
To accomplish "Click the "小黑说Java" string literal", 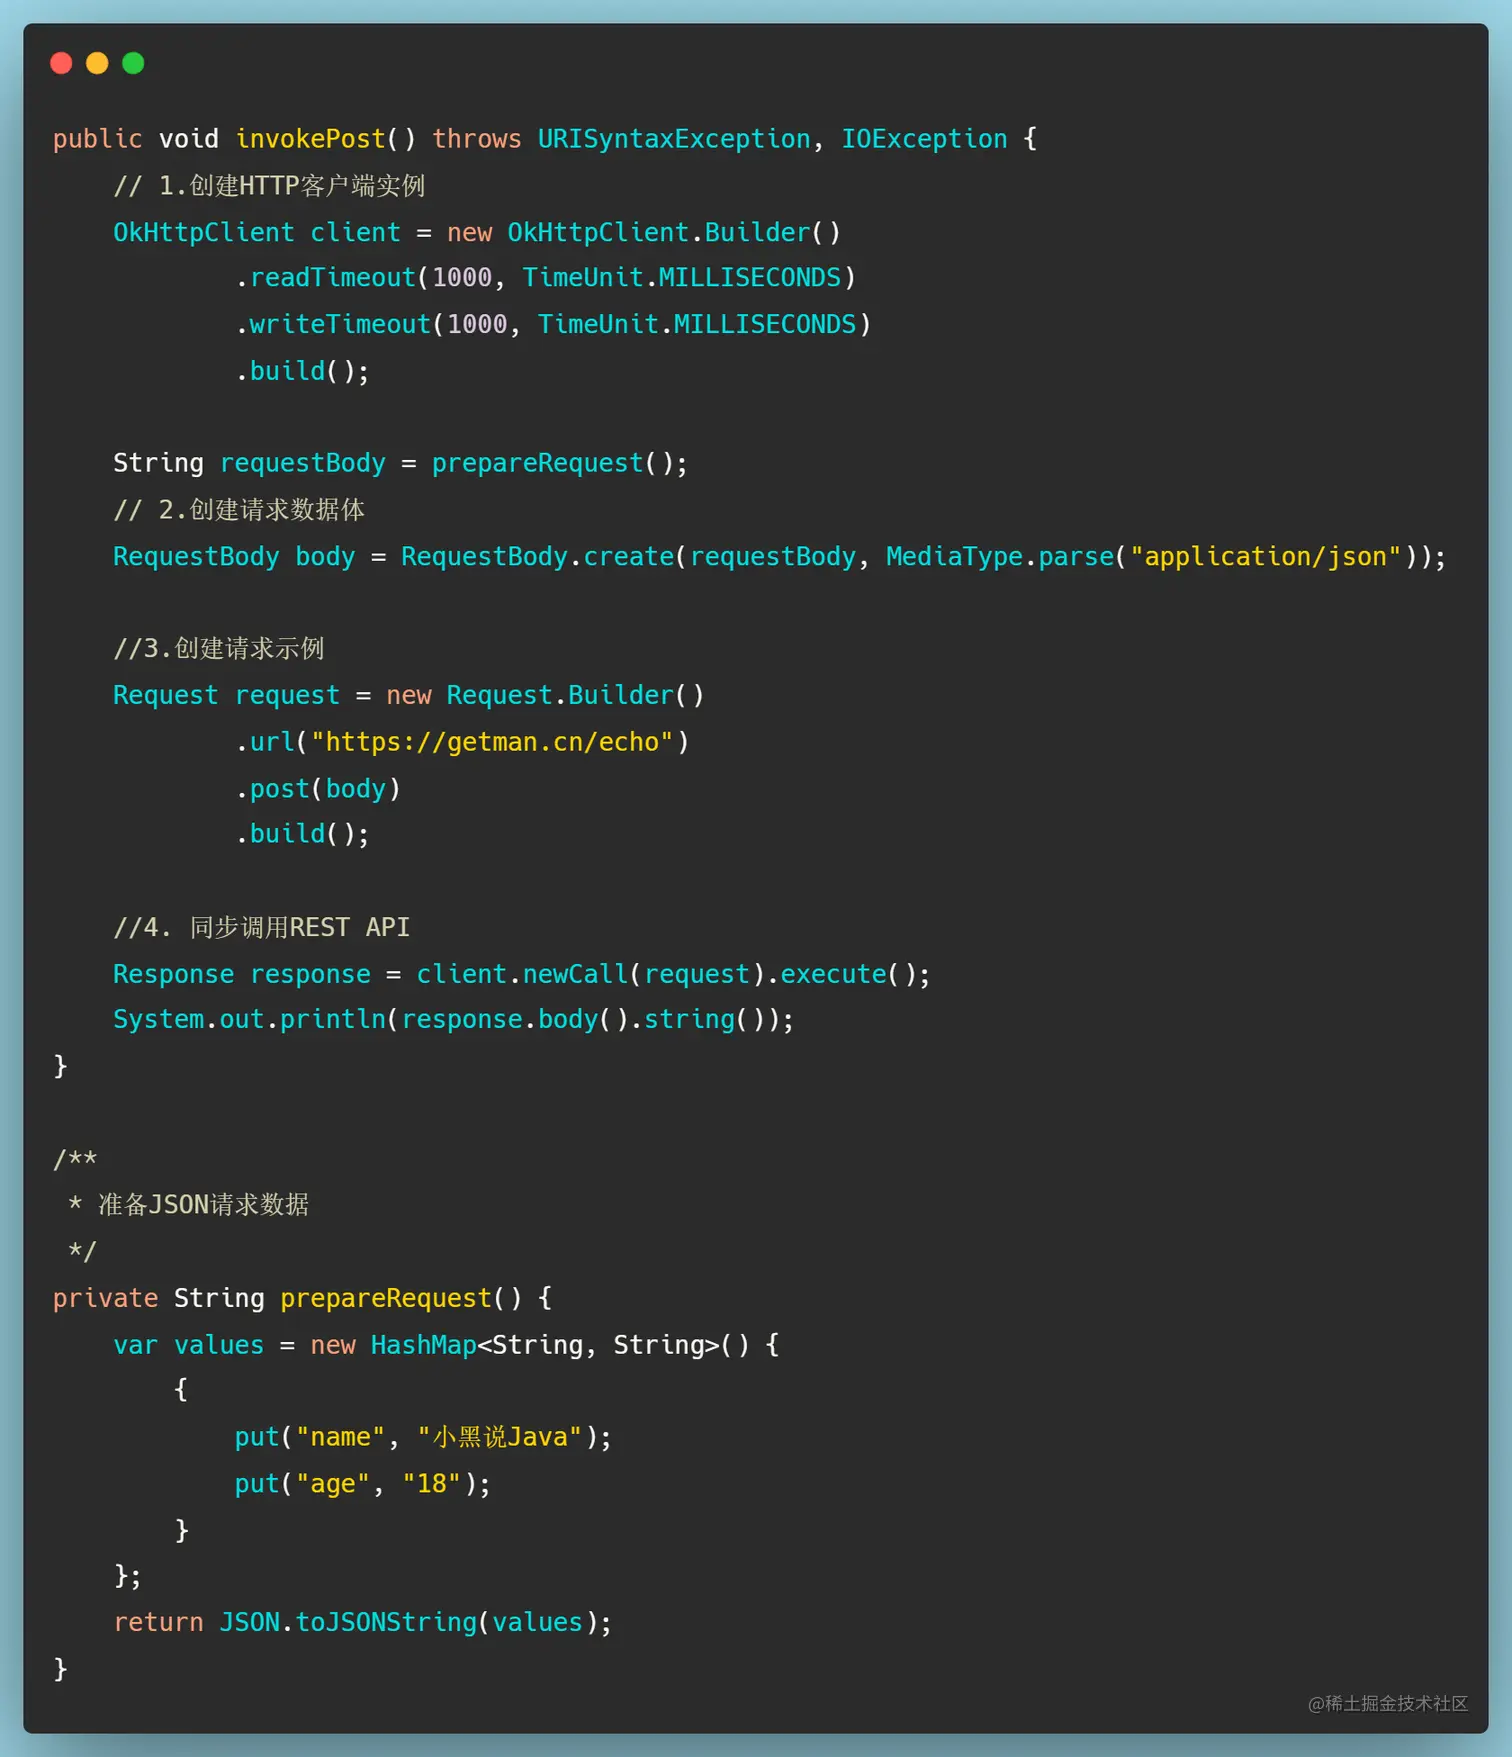I will 499,1437.
